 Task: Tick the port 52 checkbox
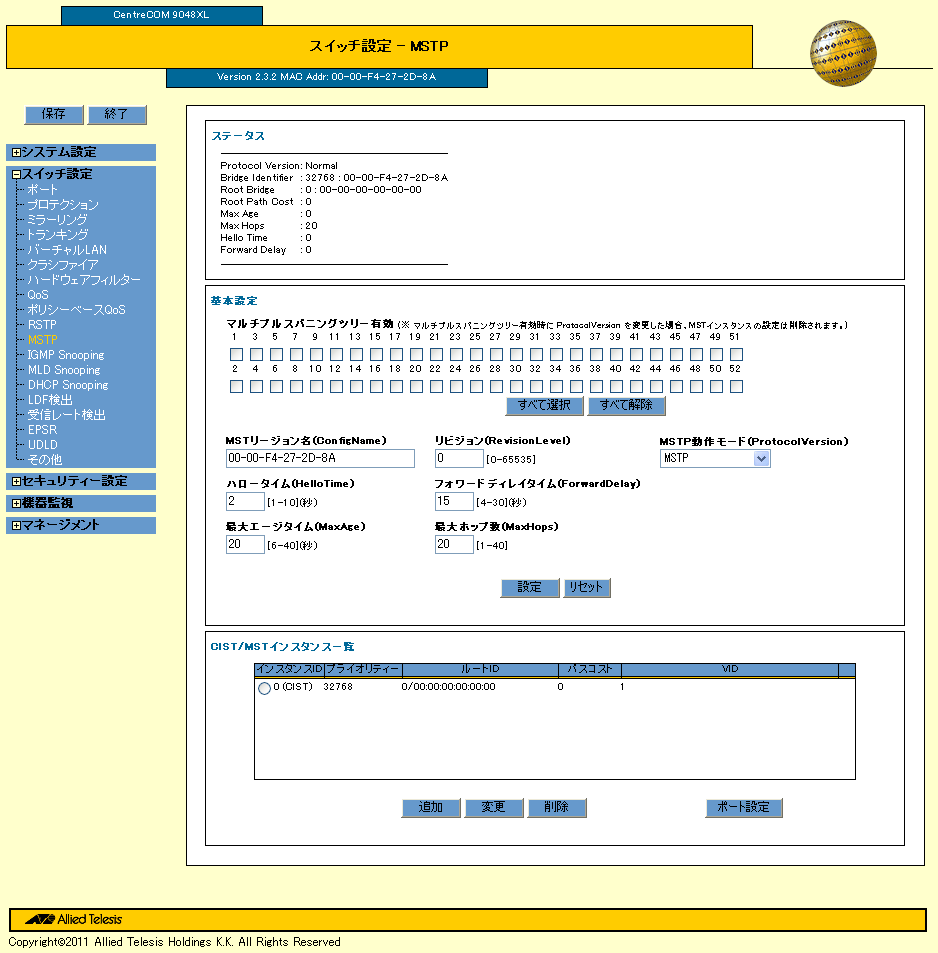(736, 387)
